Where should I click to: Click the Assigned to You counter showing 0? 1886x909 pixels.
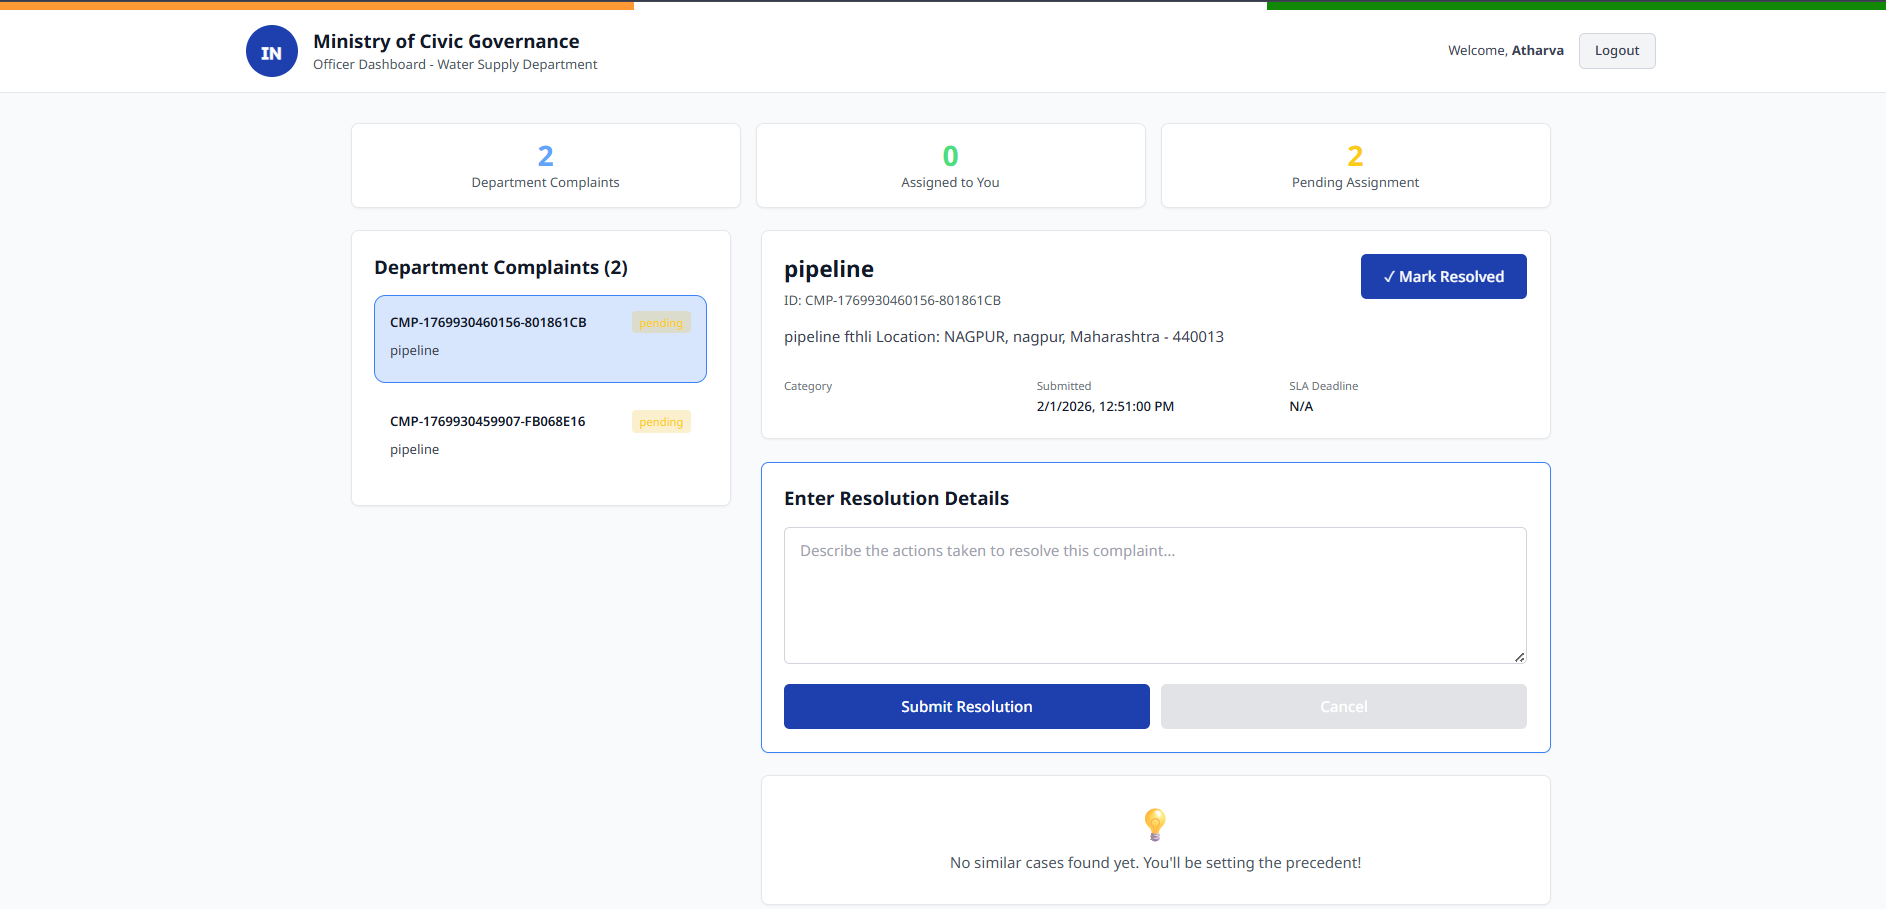(x=949, y=165)
